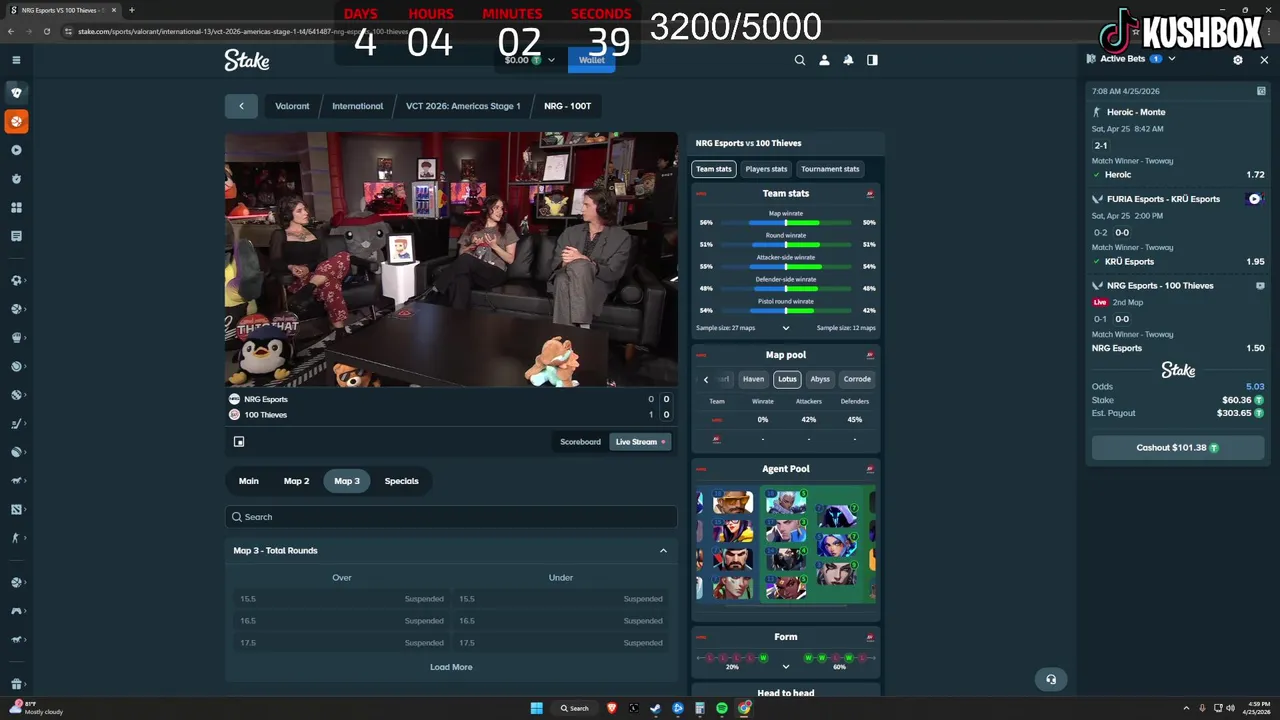This screenshot has height=720, width=1280.
Task: Select Tournament stats view
Action: [830, 169]
